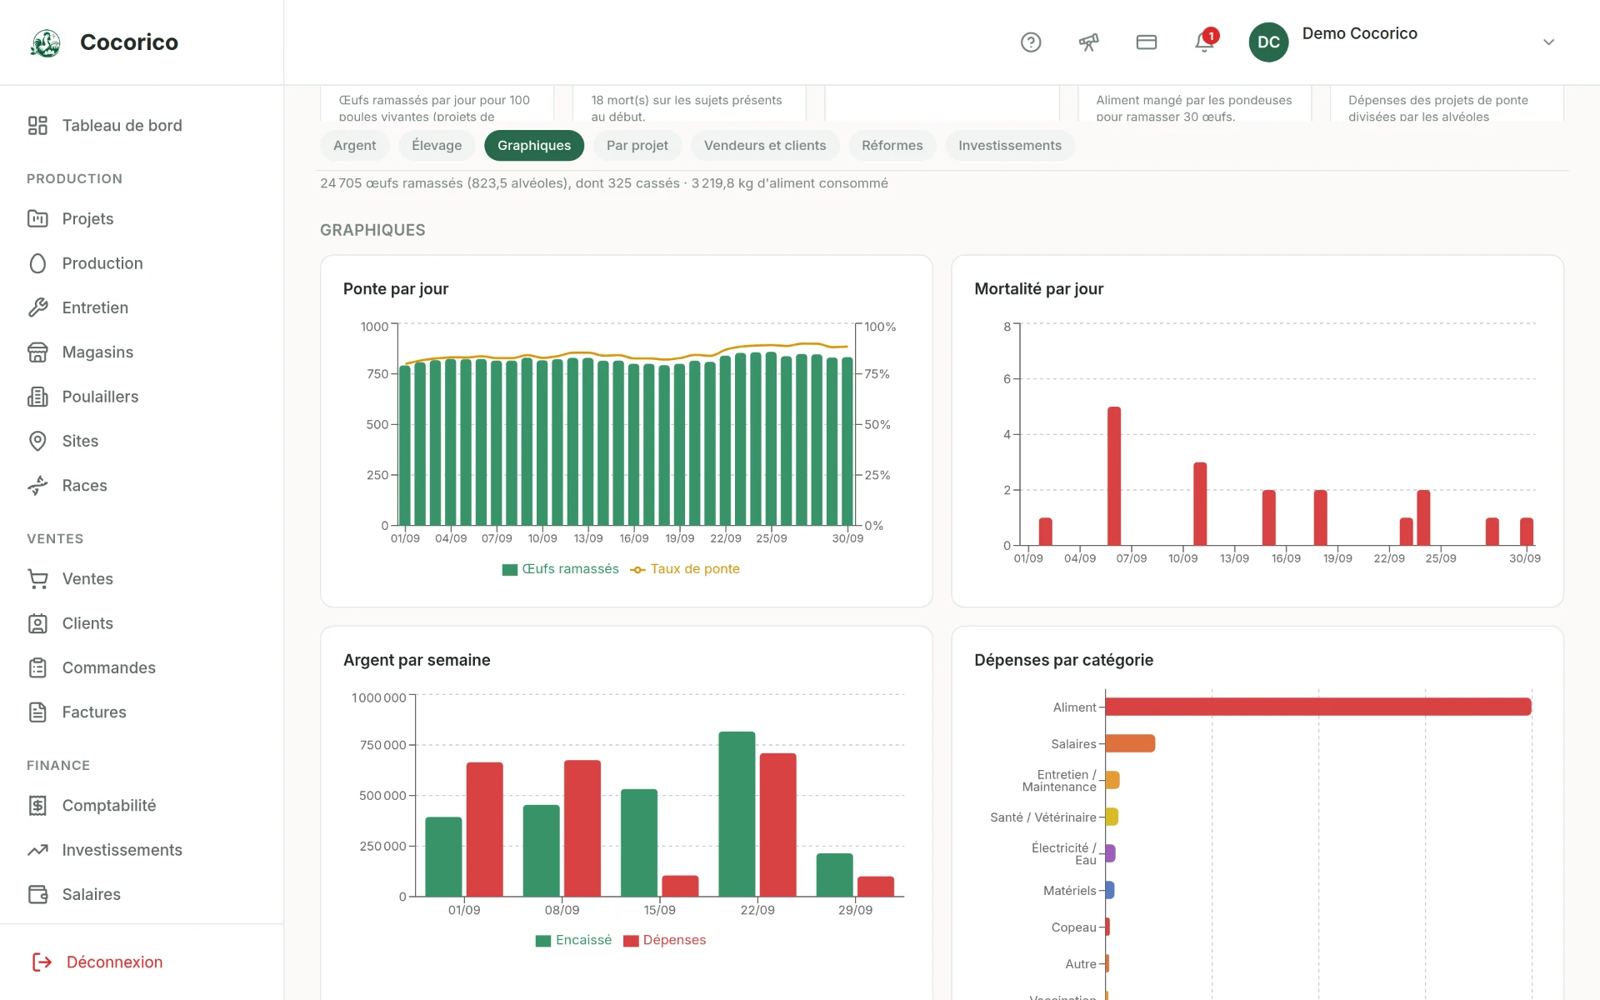Open the Investissements tab pill

point(1010,146)
